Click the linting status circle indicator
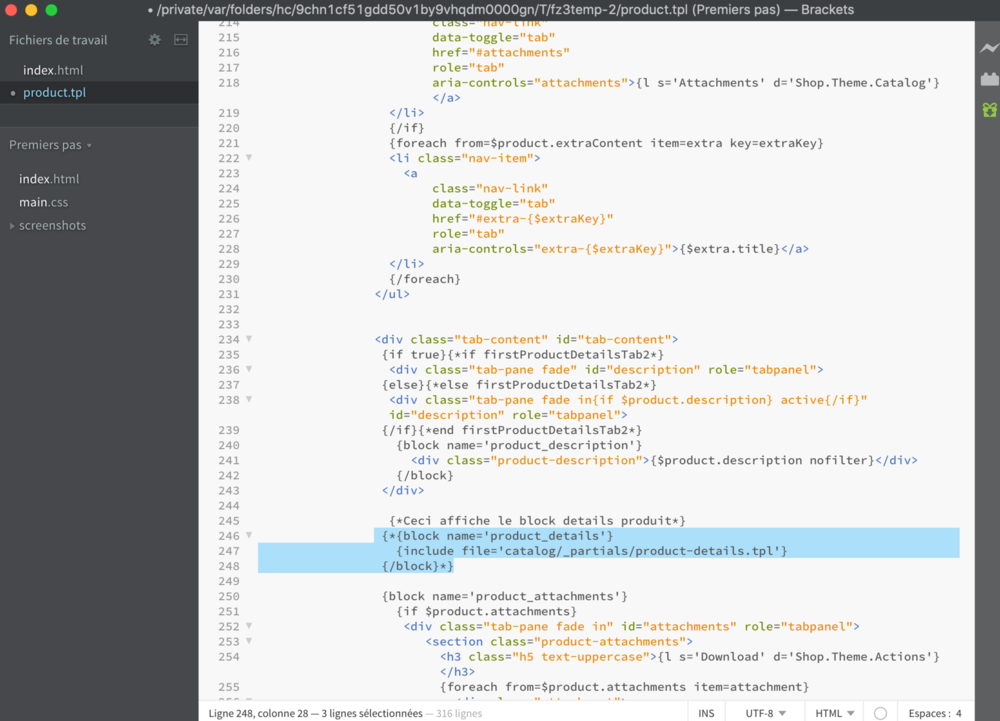The height and width of the screenshot is (721, 1000). [880, 713]
